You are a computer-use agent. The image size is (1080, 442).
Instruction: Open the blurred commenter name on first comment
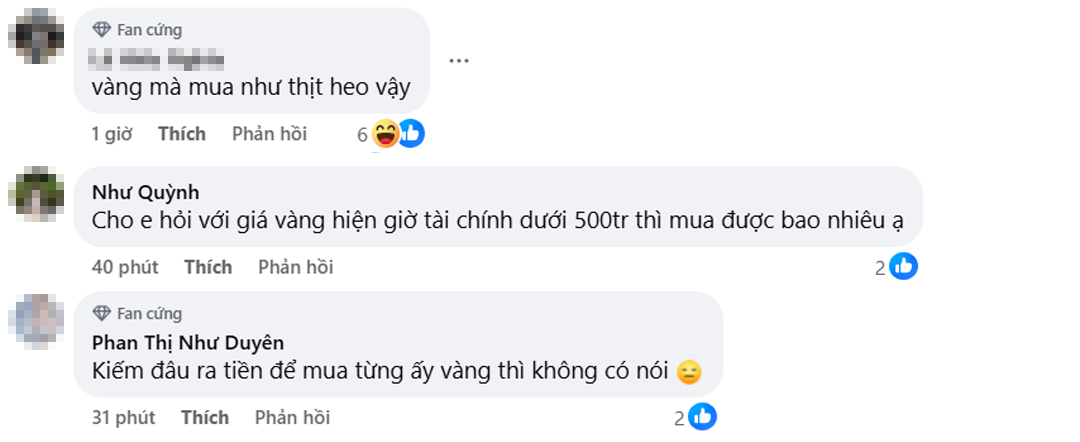pos(158,59)
